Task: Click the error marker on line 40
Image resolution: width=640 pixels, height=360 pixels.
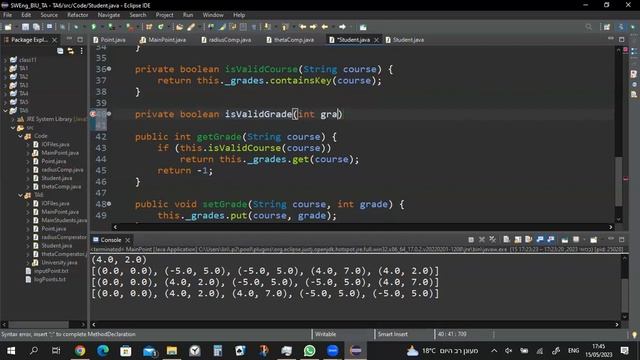Action: (x=93, y=114)
